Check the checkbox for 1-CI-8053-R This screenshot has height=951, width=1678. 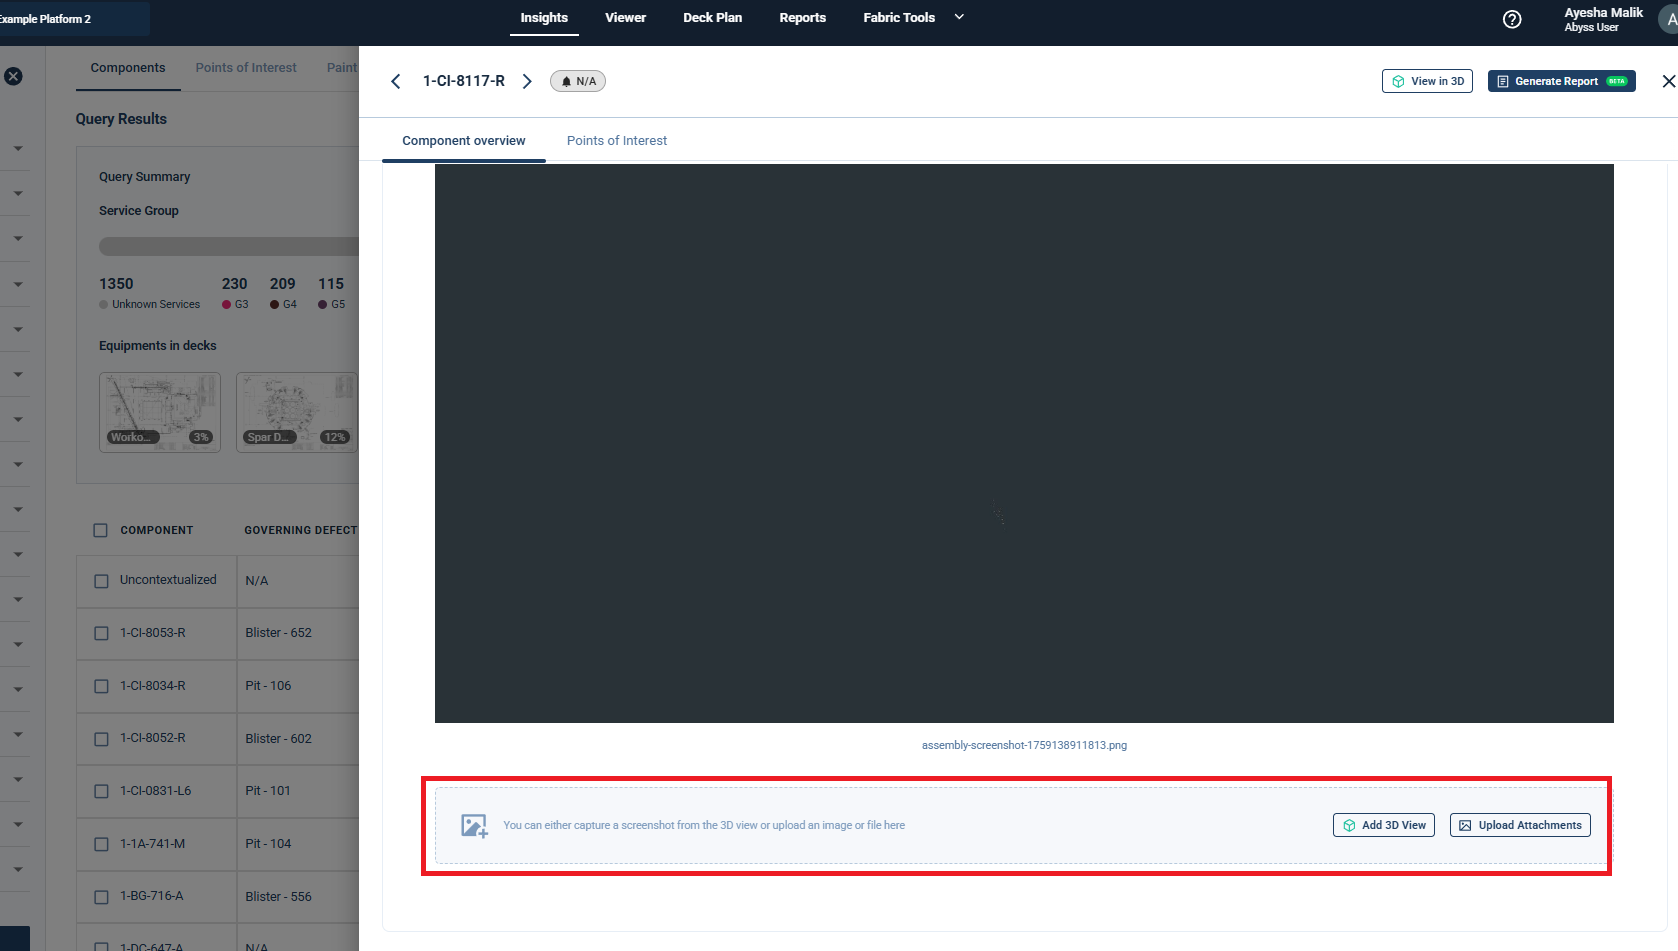pyautogui.click(x=100, y=633)
